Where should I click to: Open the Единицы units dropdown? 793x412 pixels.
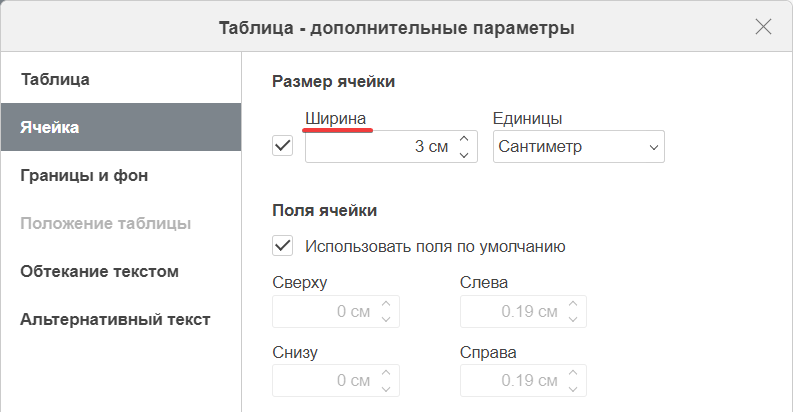(x=579, y=147)
